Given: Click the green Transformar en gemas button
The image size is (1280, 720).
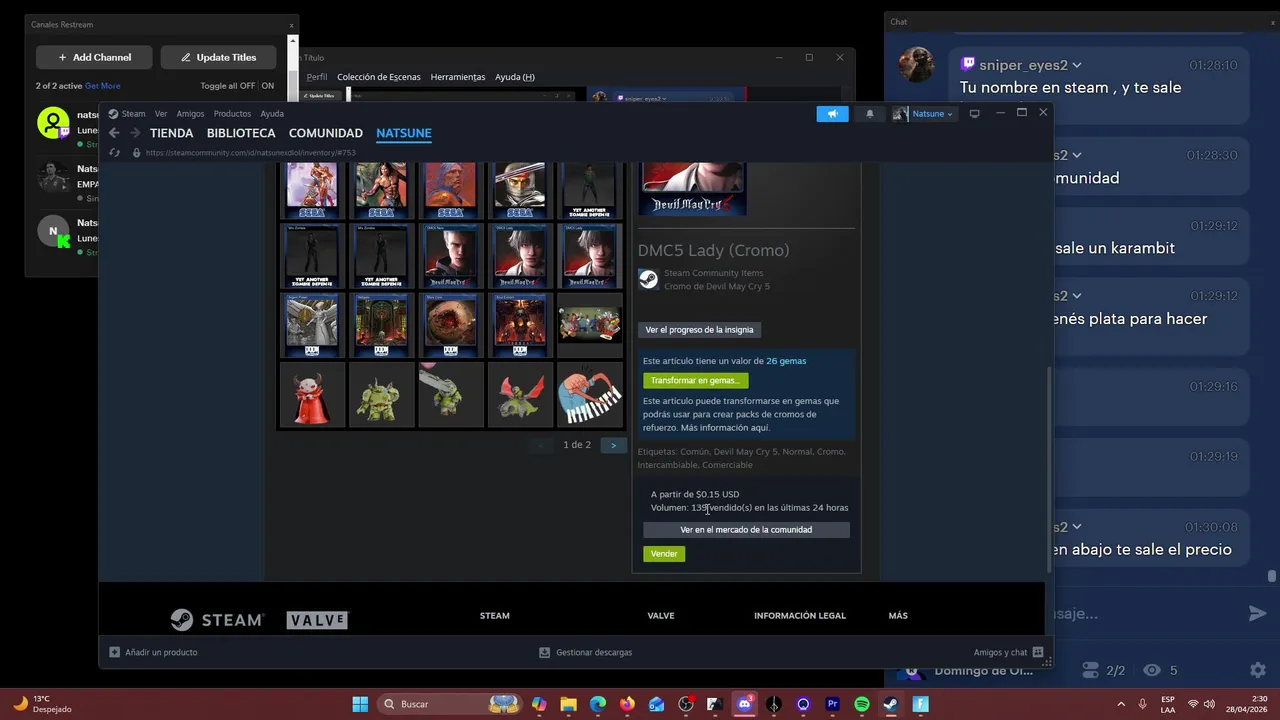Looking at the screenshot, I should [x=695, y=380].
